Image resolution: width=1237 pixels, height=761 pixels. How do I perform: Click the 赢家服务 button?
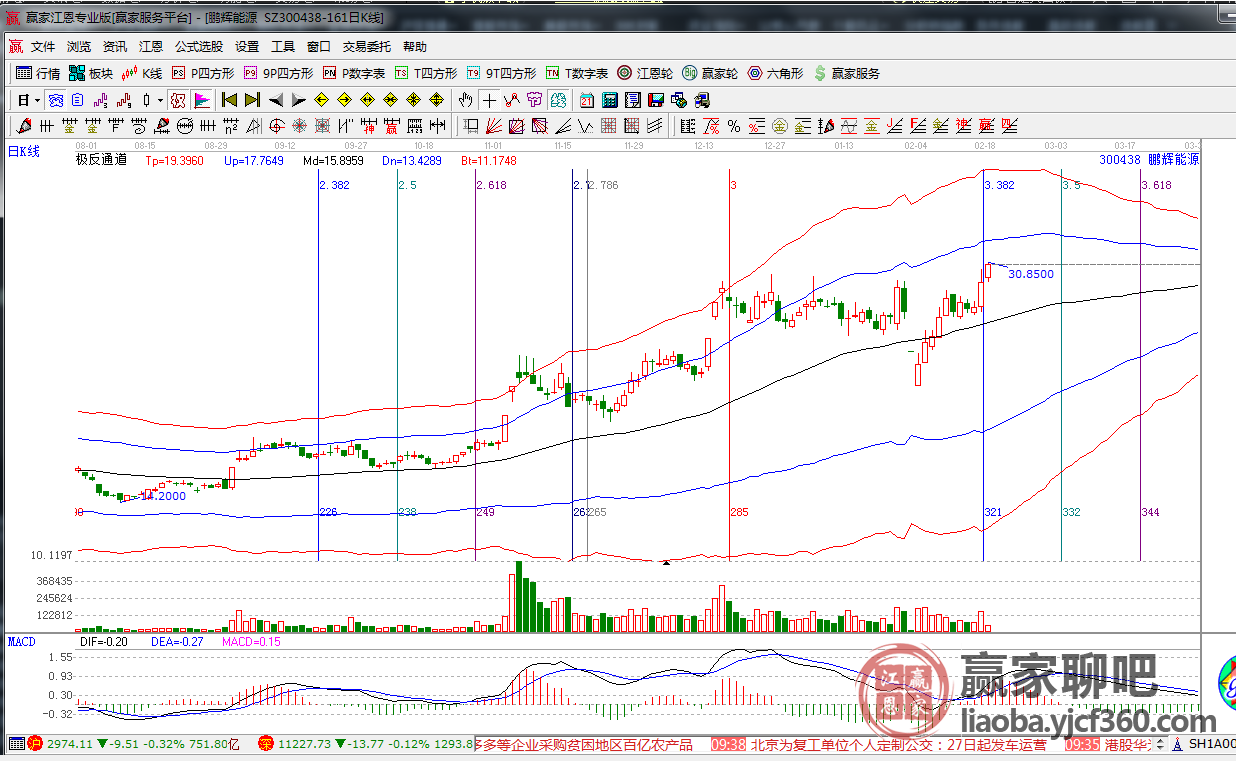pos(847,74)
